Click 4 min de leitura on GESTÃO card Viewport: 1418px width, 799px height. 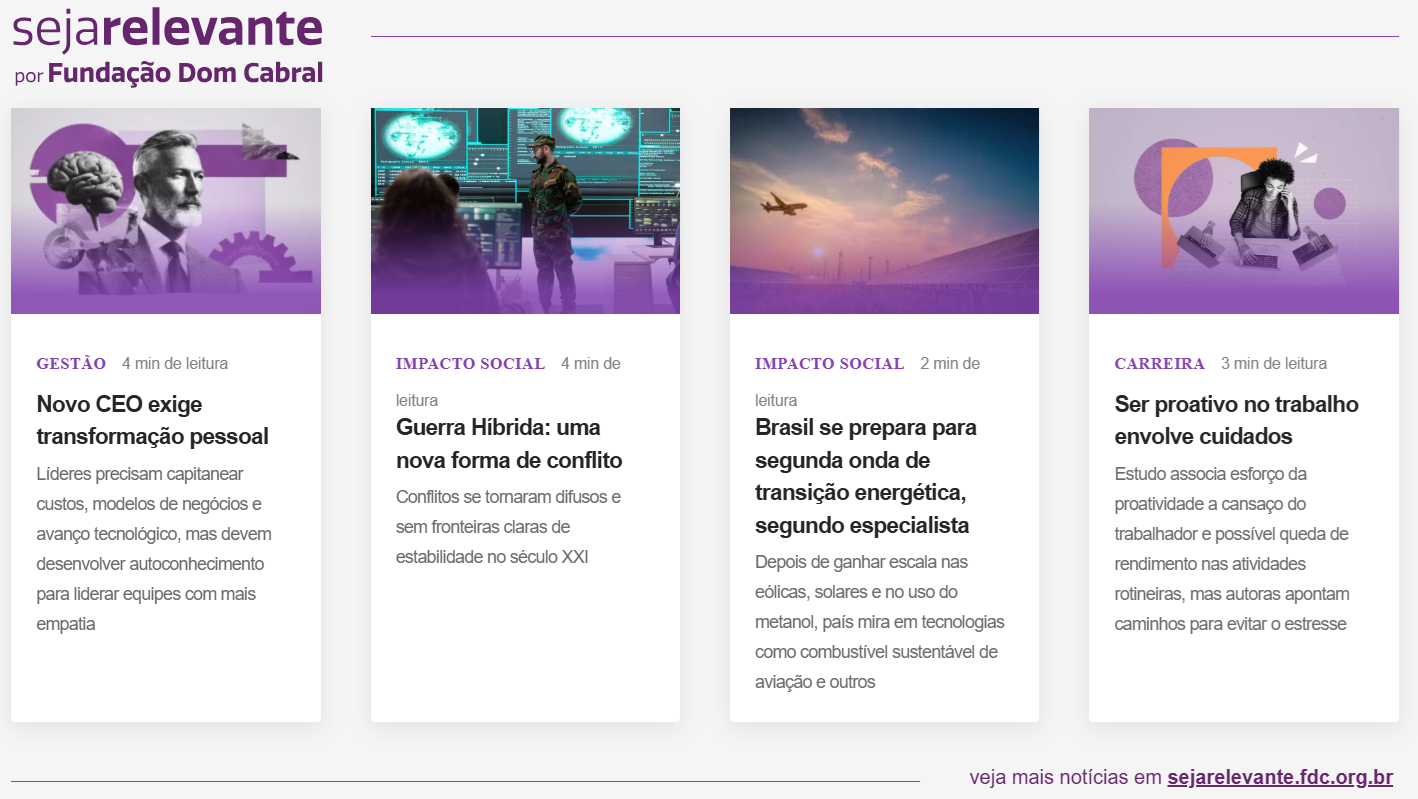pos(175,364)
